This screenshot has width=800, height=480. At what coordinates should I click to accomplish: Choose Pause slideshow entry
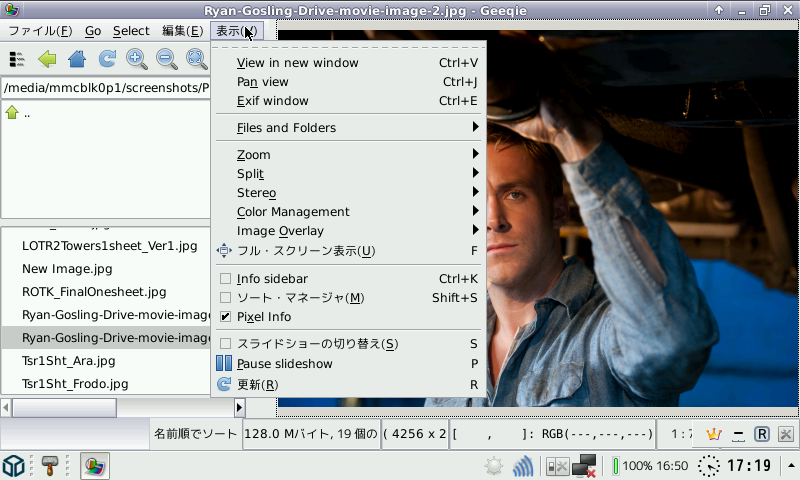pos(348,364)
